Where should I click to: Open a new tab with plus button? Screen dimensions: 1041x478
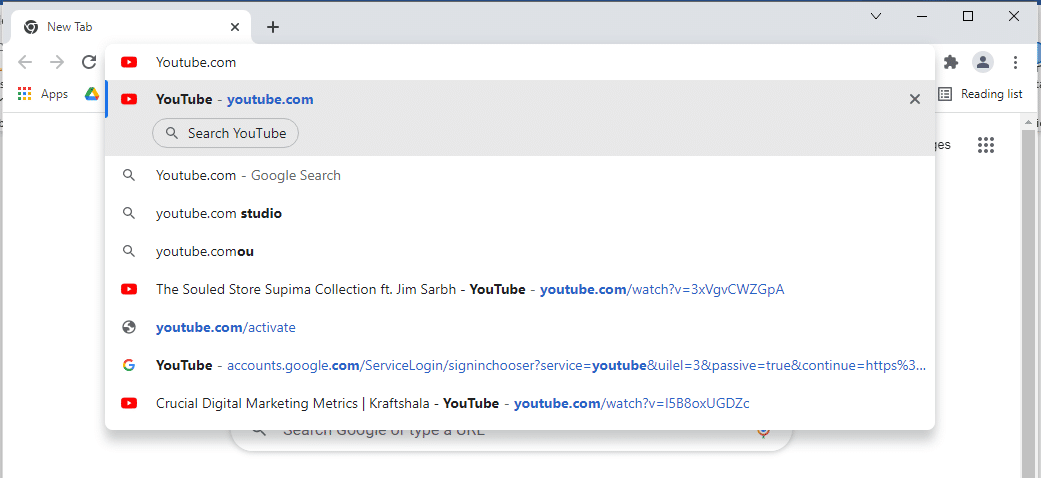pyautogui.click(x=273, y=27)
